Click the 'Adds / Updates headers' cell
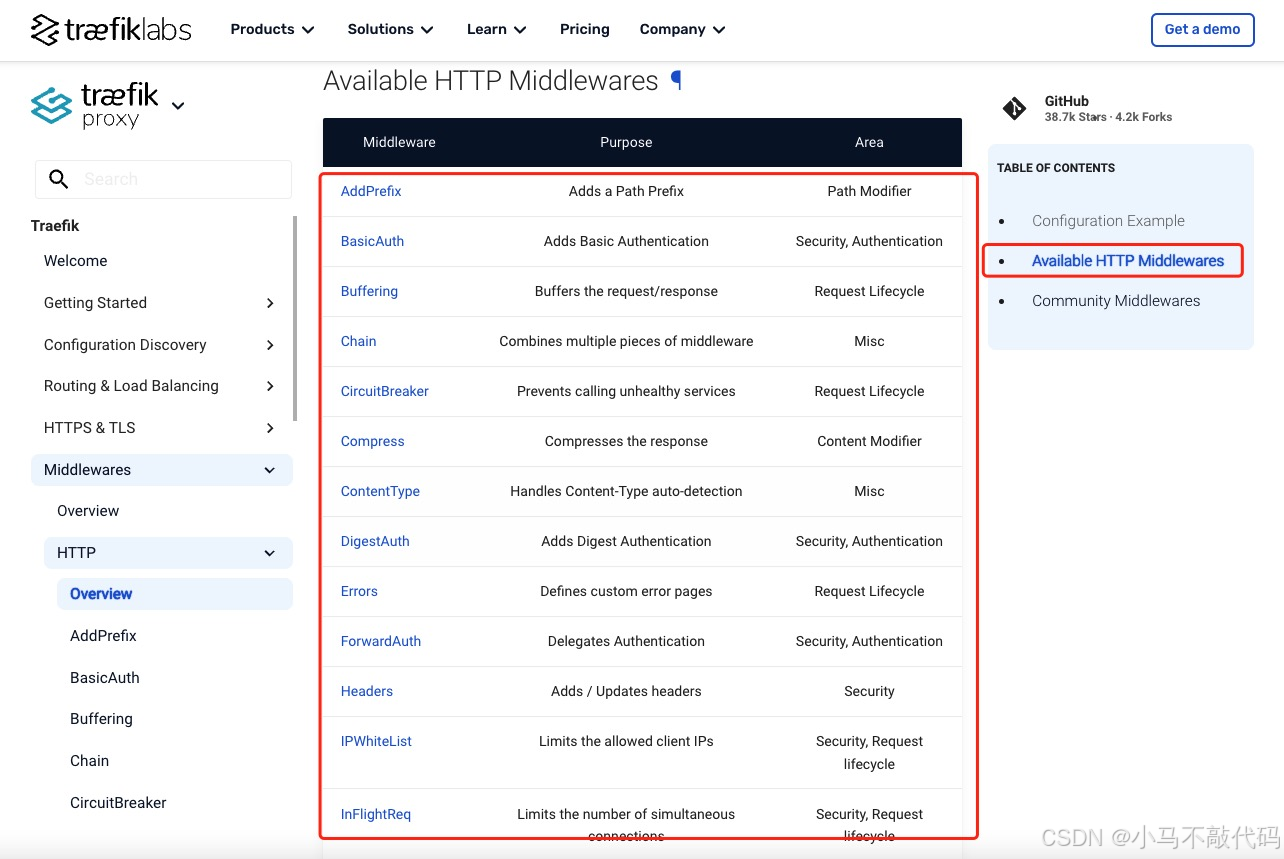 (626, 691)
